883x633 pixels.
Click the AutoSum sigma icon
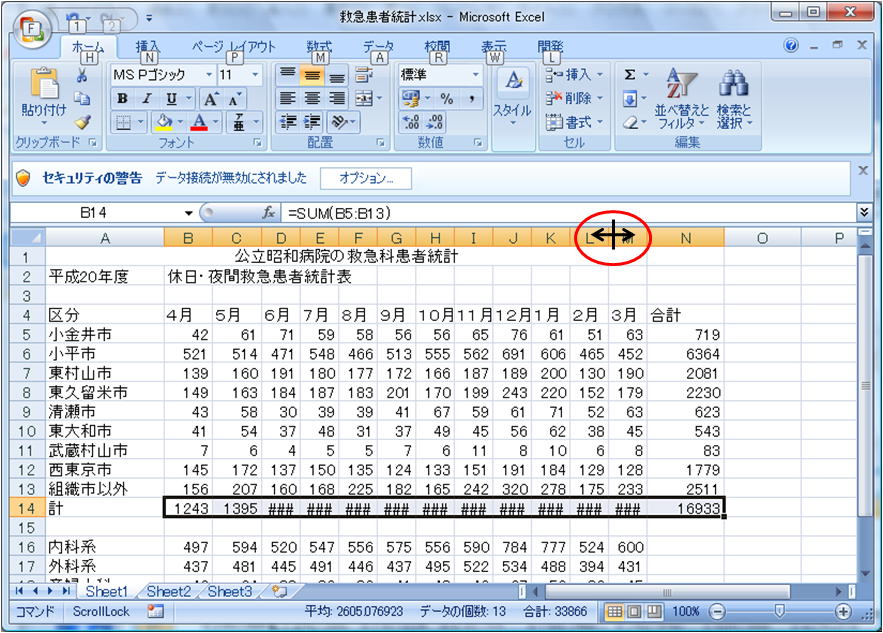pyautogui.click(x=630, y=75)
